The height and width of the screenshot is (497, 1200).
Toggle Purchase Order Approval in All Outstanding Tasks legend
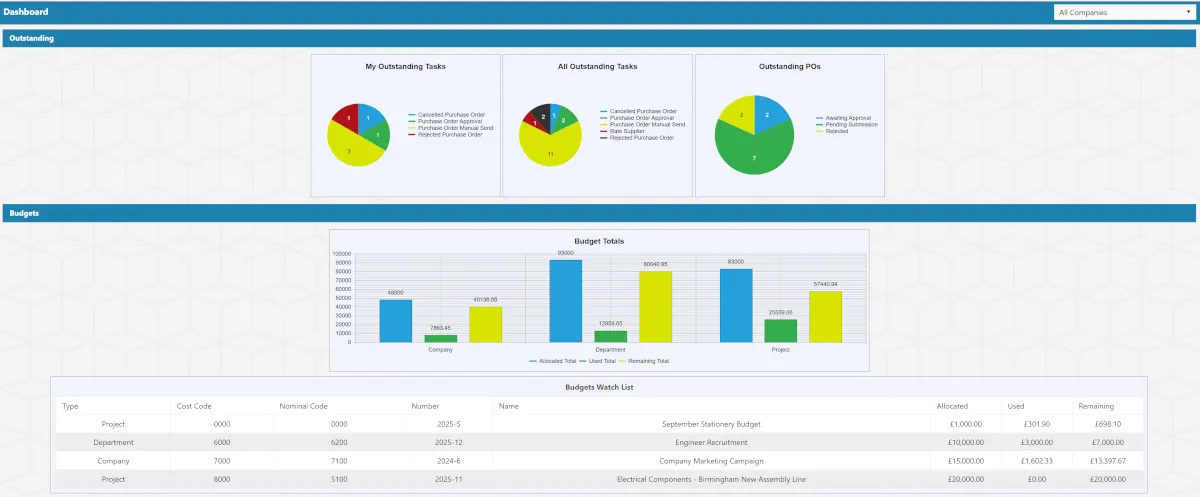(637, 118)
